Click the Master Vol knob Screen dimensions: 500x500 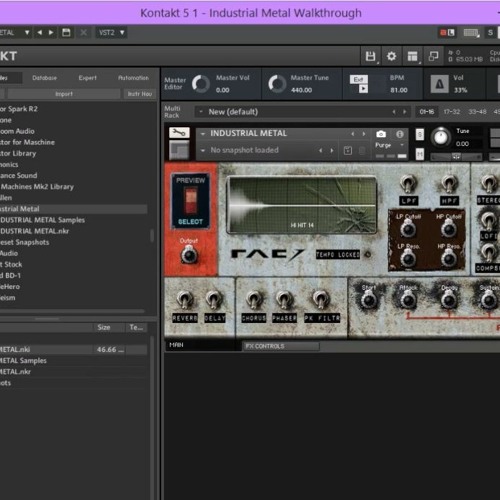[201, 84]
